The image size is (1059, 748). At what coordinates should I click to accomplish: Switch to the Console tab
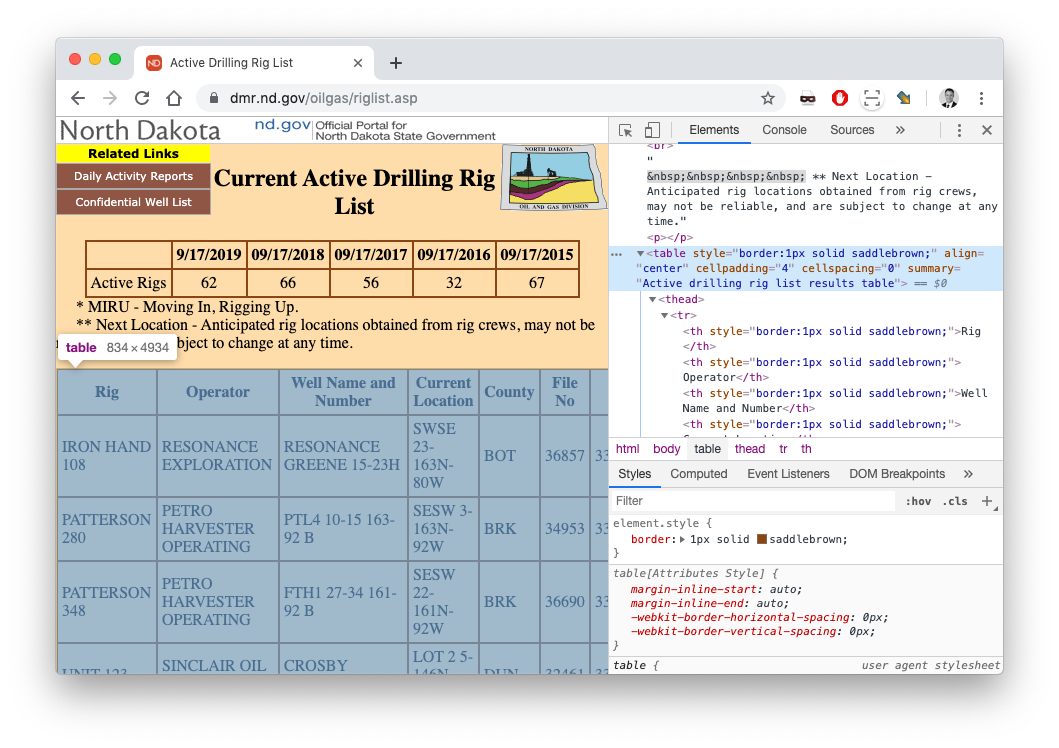coord(784,130)
